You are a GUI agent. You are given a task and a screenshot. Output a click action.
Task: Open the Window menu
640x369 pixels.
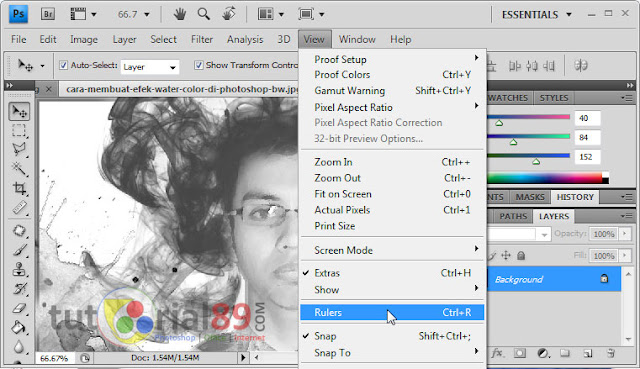(x=357, y=39)
